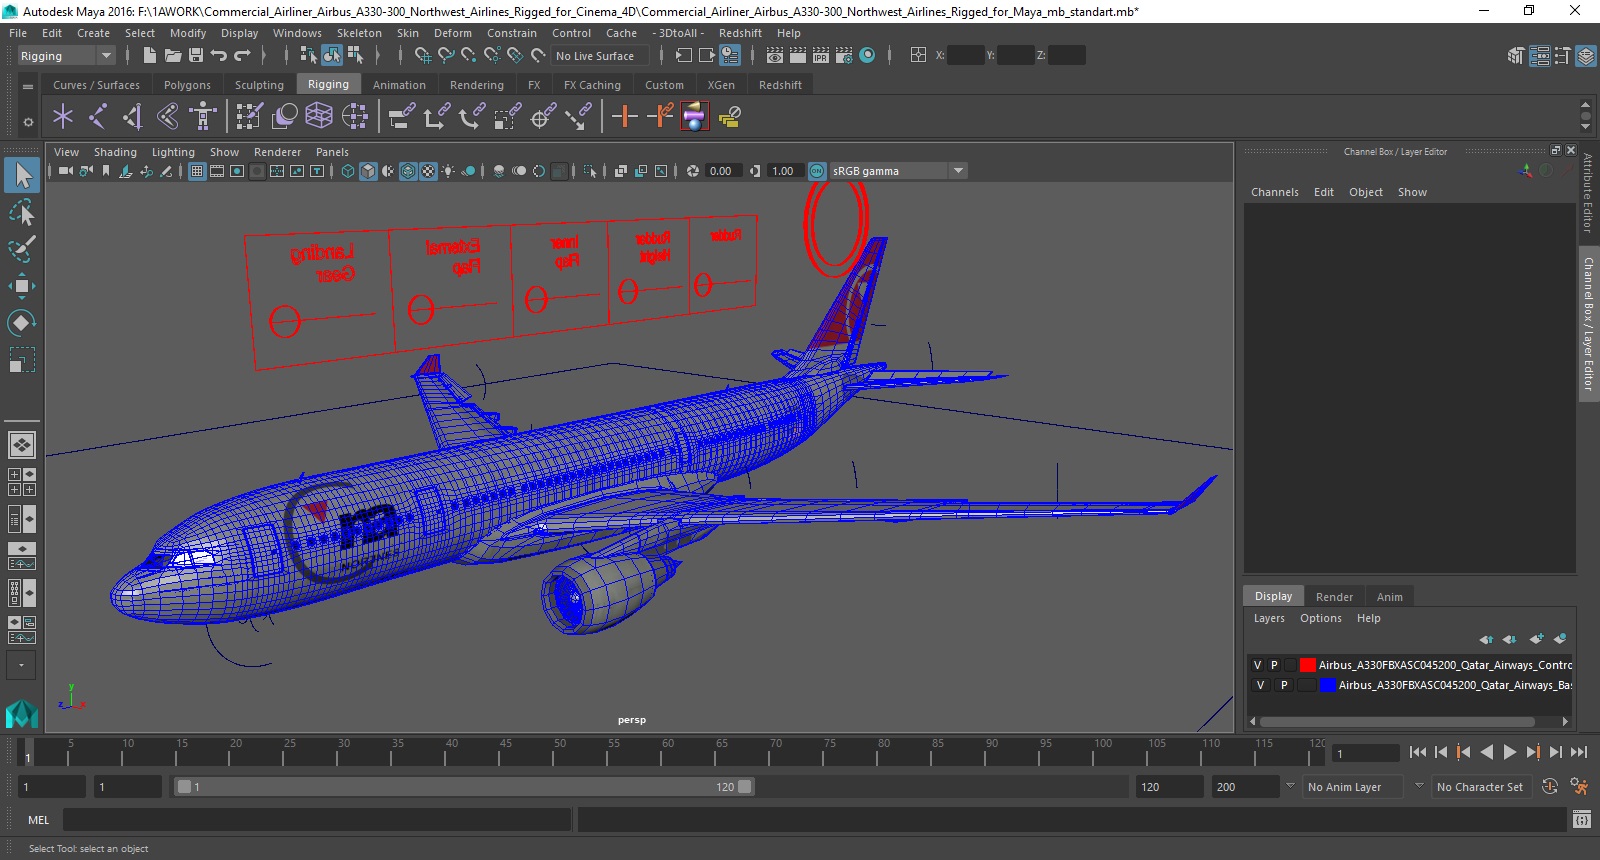Open the No Live Surface field

point(600,56)
